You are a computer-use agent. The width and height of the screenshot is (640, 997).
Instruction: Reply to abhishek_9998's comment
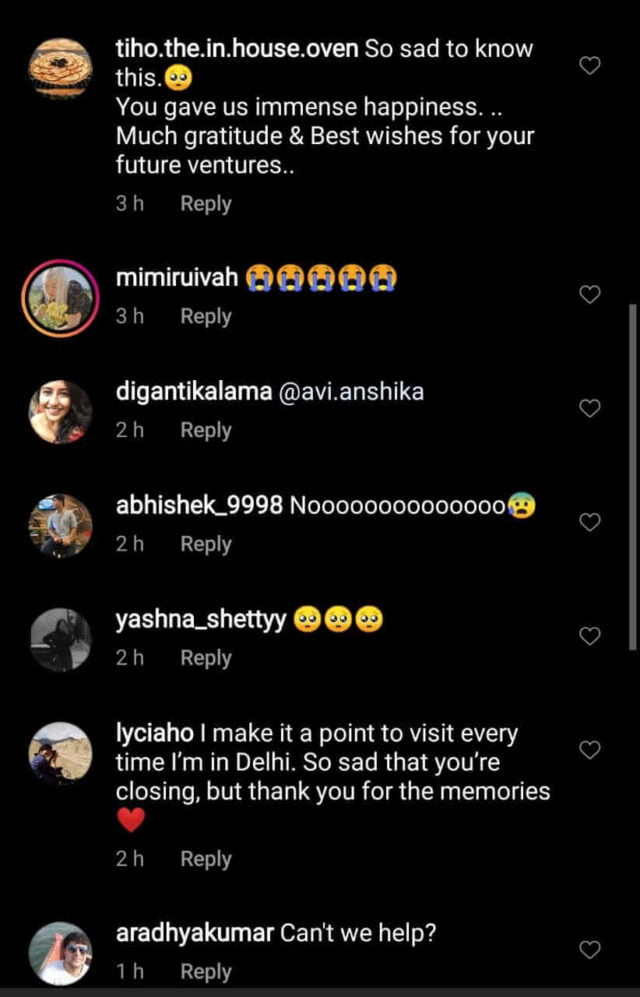[205, 545]
